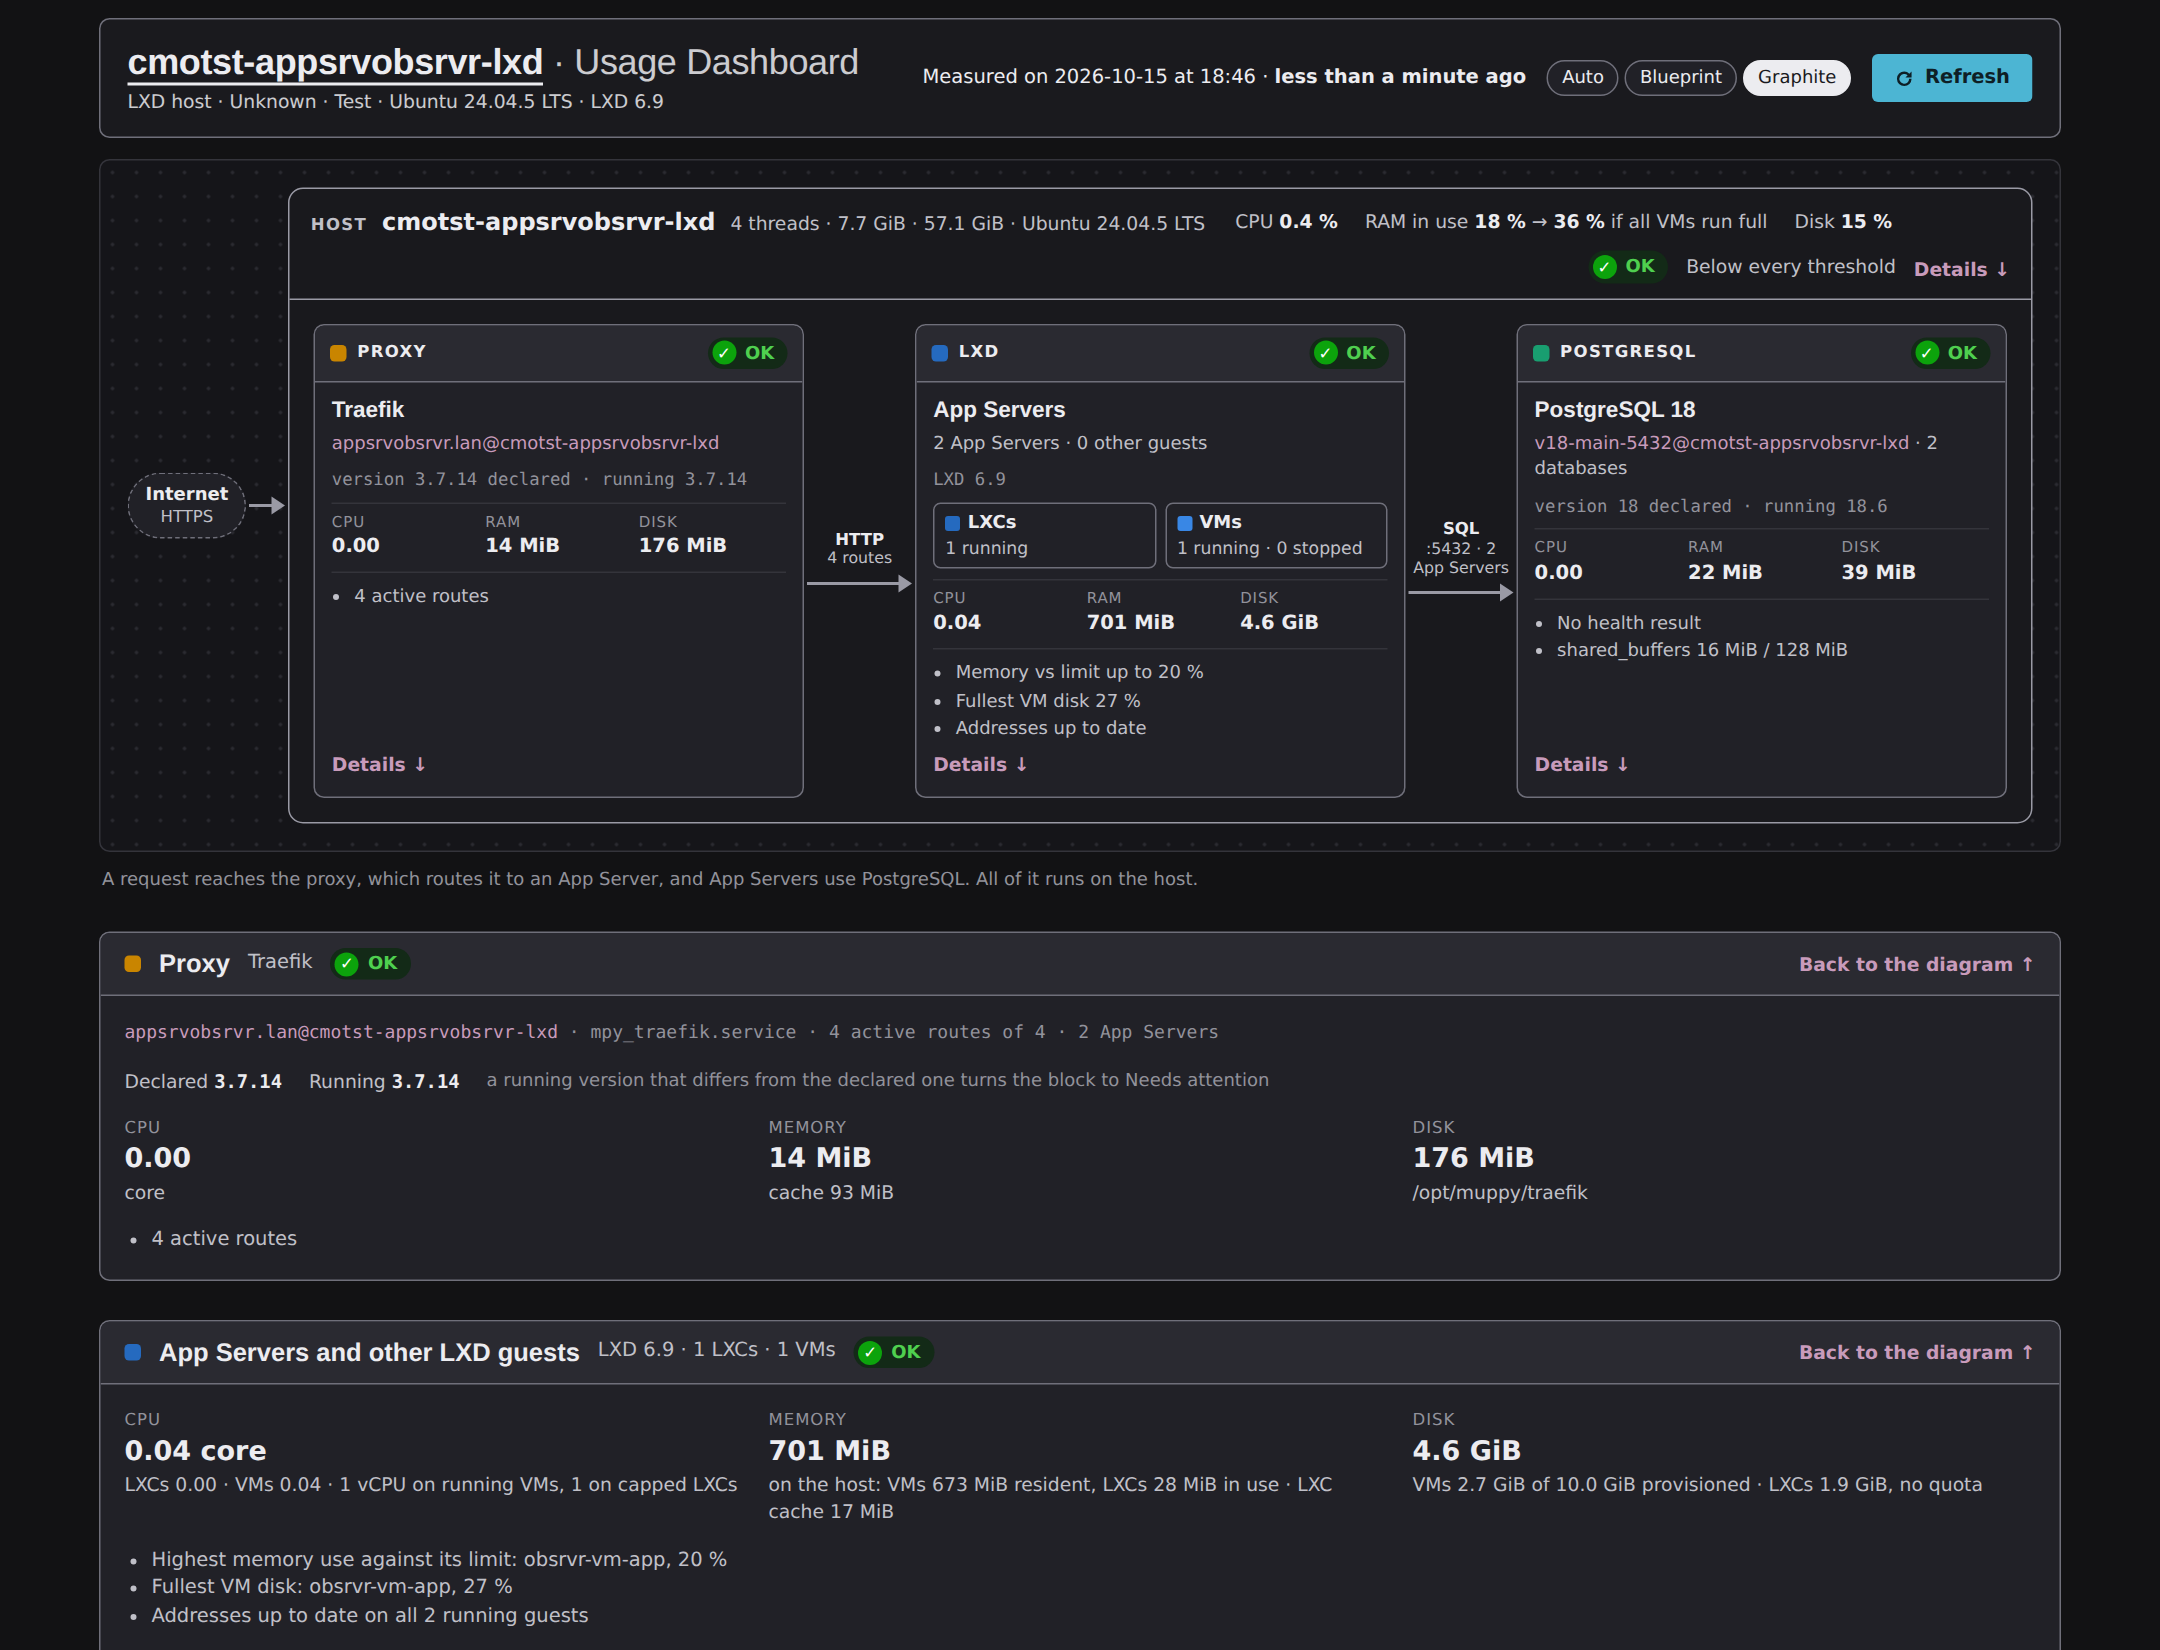The width and height of the screenshot is (2160, 1650).
Task: Click the OK status badge on Proxy card
Action: click(x=748, y=352)
